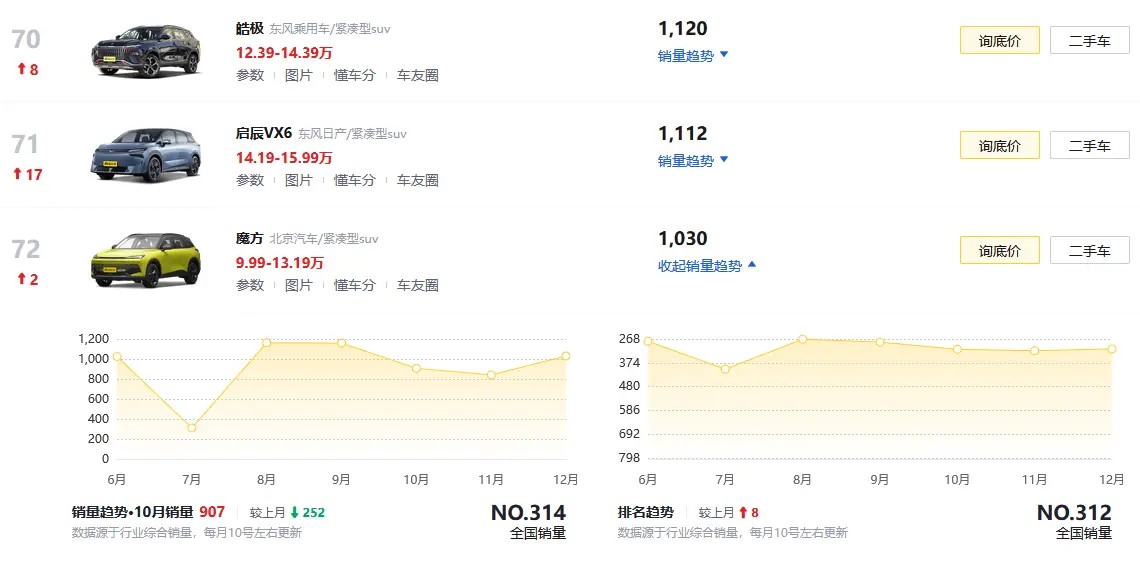Open 懂车分 for 皓极
This screenshot has height=564, width=1140.
[354, 76]
